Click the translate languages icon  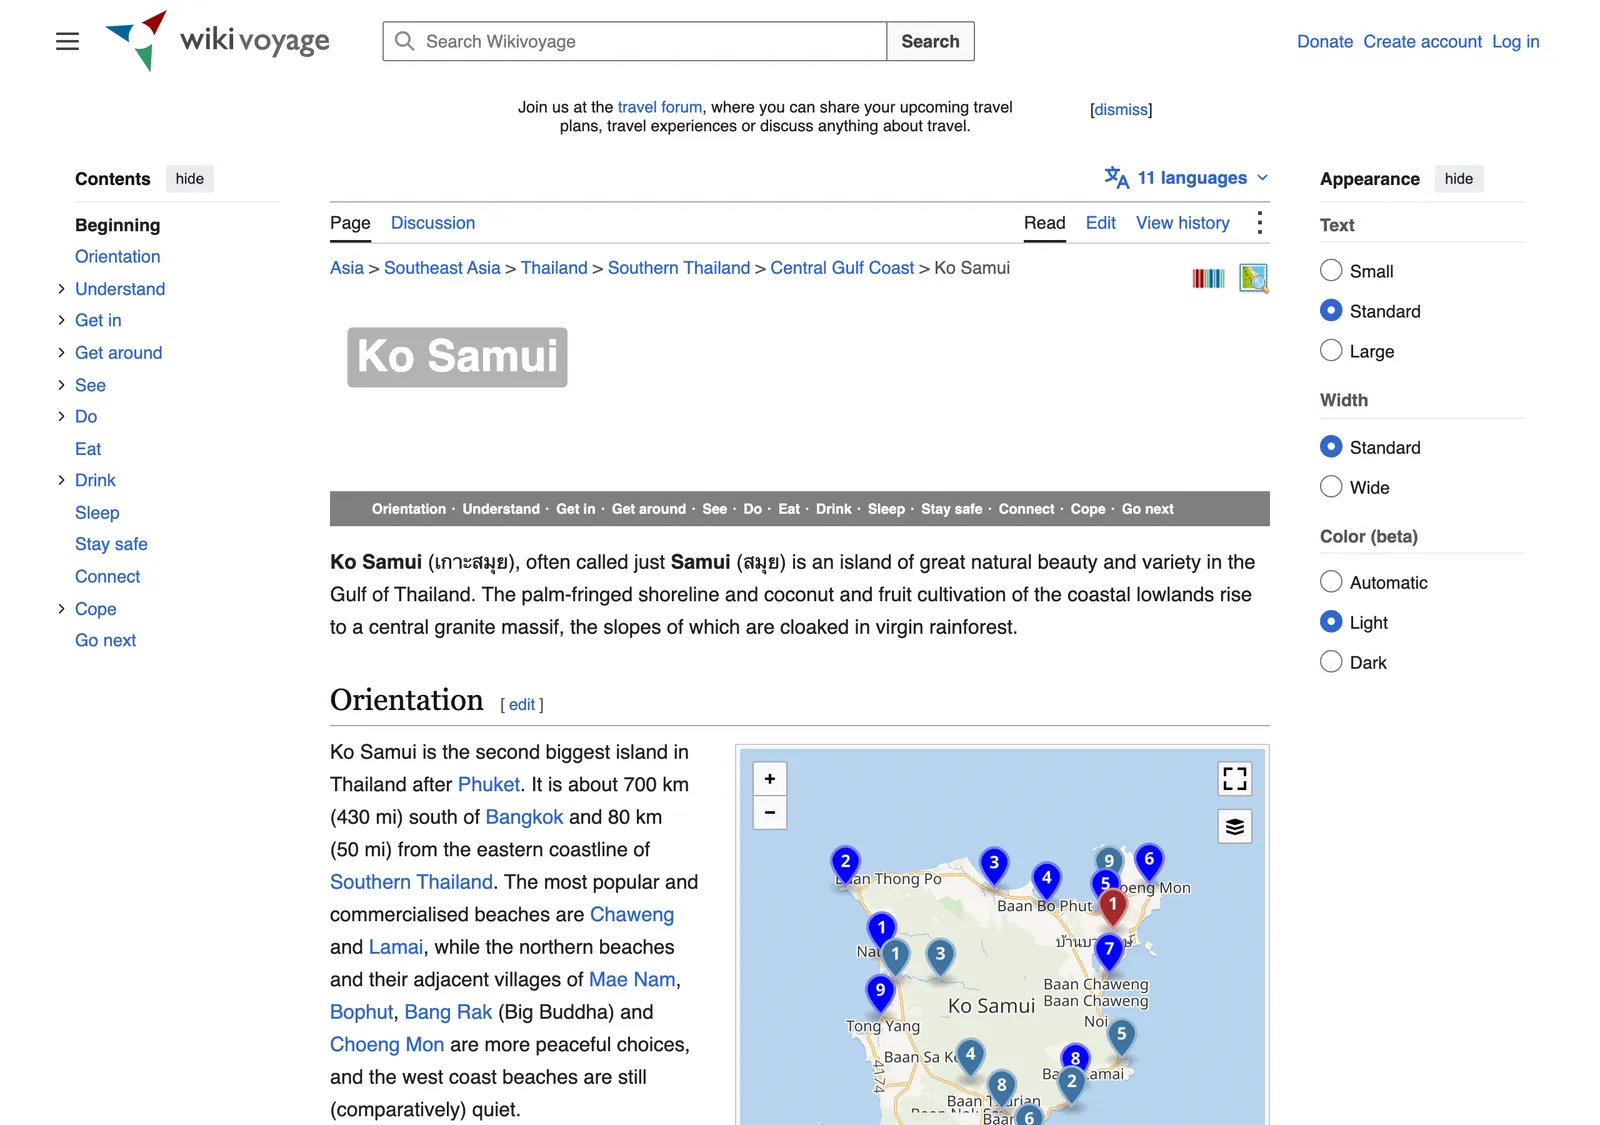pos(1116,178)
